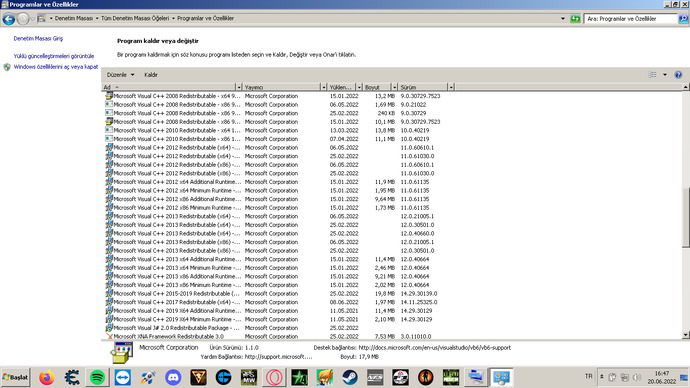Open the Yüklen... column filter dropdown
The image size is (690, 388).
coord(359,87)
